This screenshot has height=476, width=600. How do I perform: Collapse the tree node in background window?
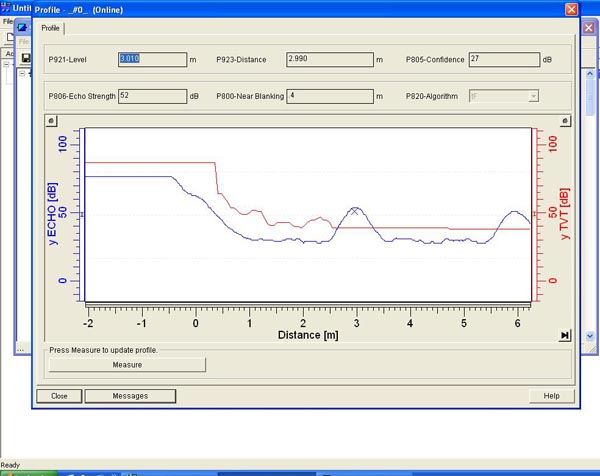click(x=22, y=73)
